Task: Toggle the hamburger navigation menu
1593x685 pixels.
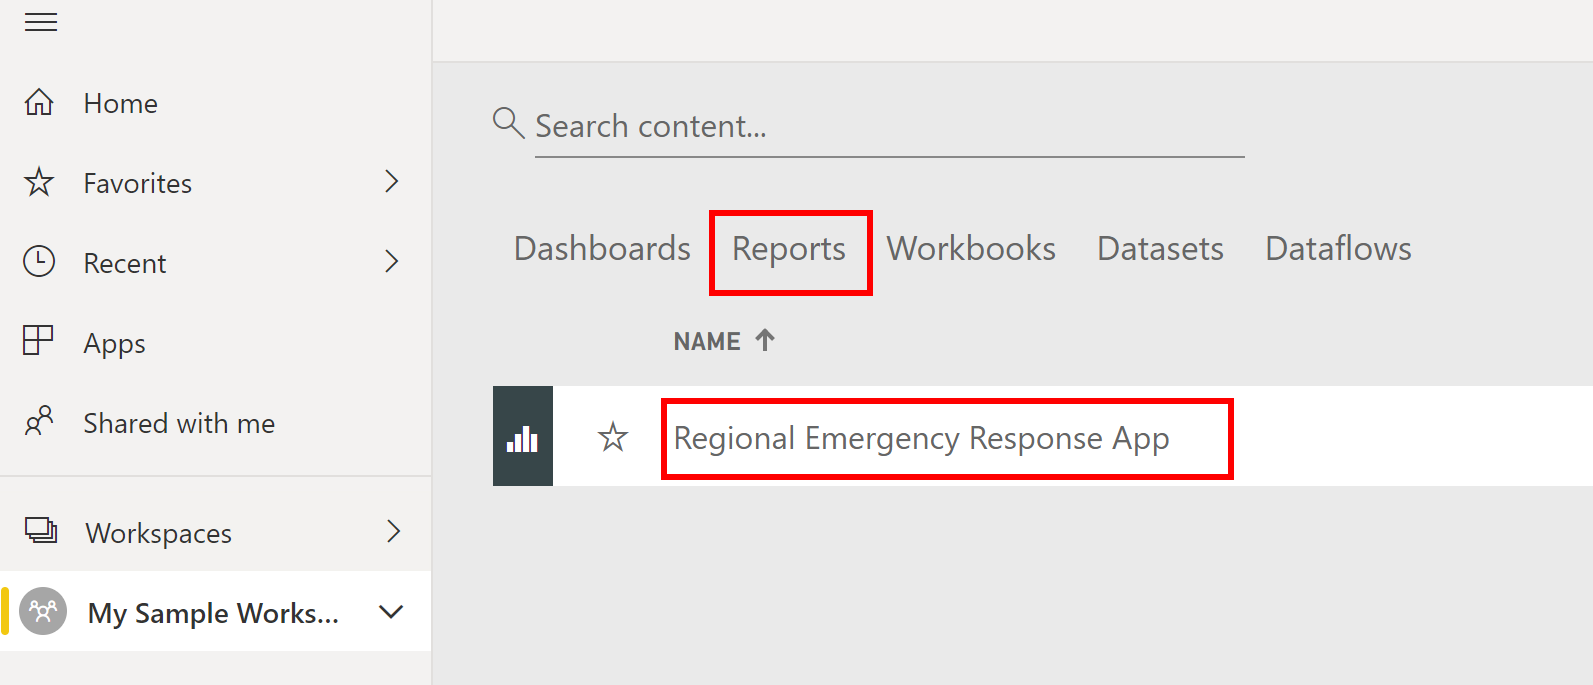Action: click(41, 22)
